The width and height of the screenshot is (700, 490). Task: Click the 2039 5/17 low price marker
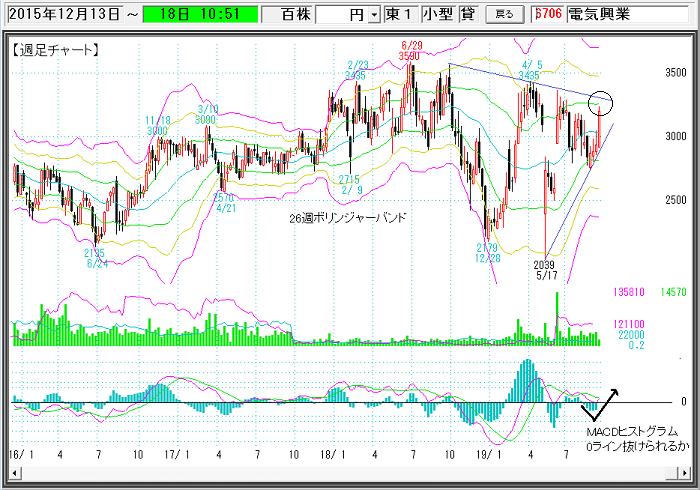coord(545,268)
